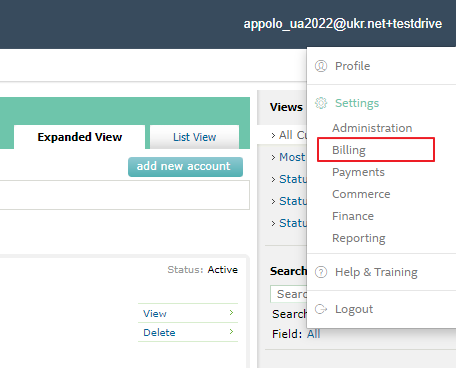Log out via the Logout entry
The width and height of the screenshot is (456, 368).
click(354, 309)
